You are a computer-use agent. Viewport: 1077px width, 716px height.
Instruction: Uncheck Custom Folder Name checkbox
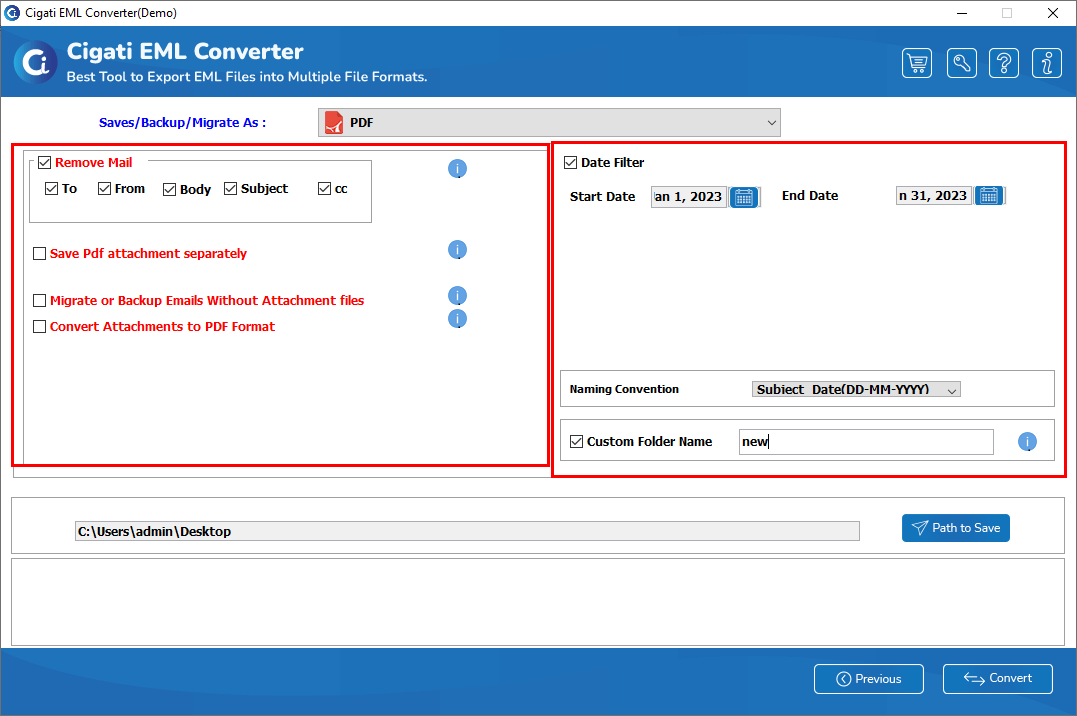(576, 441)
